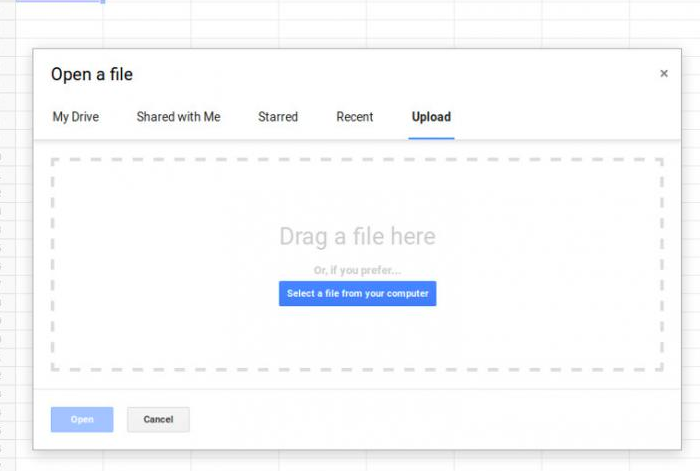Image resolution: width=700 pixels, height=471 pixels.
Task: Click the active Upload tab
Action: tap(431, 117)
